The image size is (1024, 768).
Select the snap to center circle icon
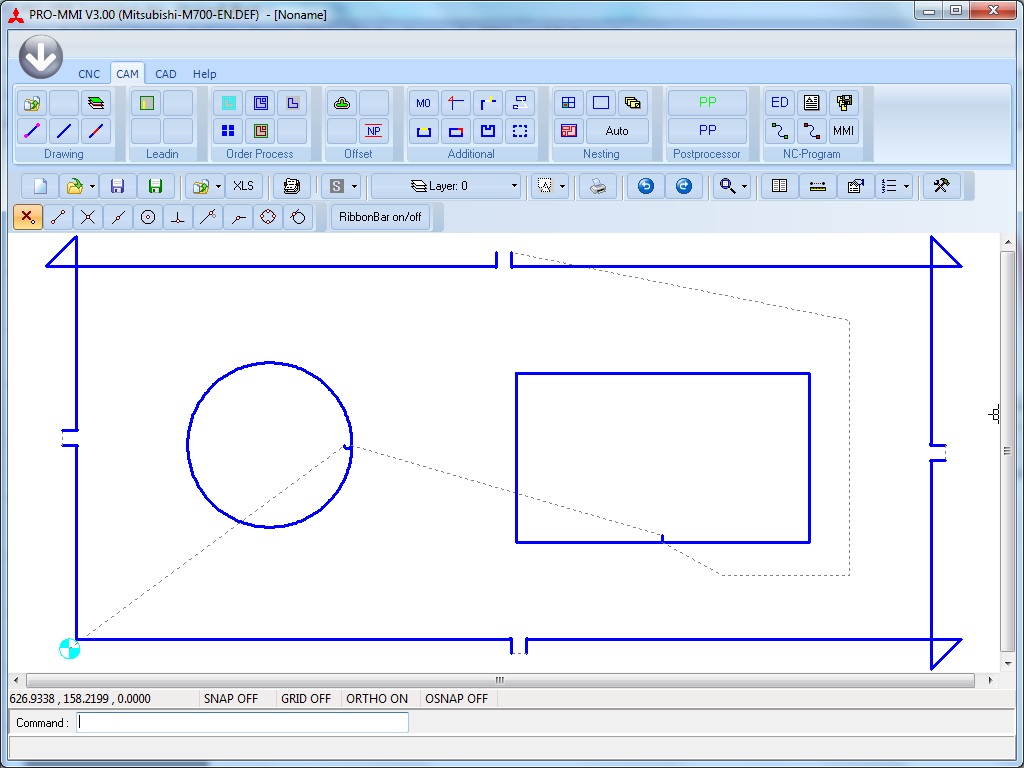coord(148,217)
